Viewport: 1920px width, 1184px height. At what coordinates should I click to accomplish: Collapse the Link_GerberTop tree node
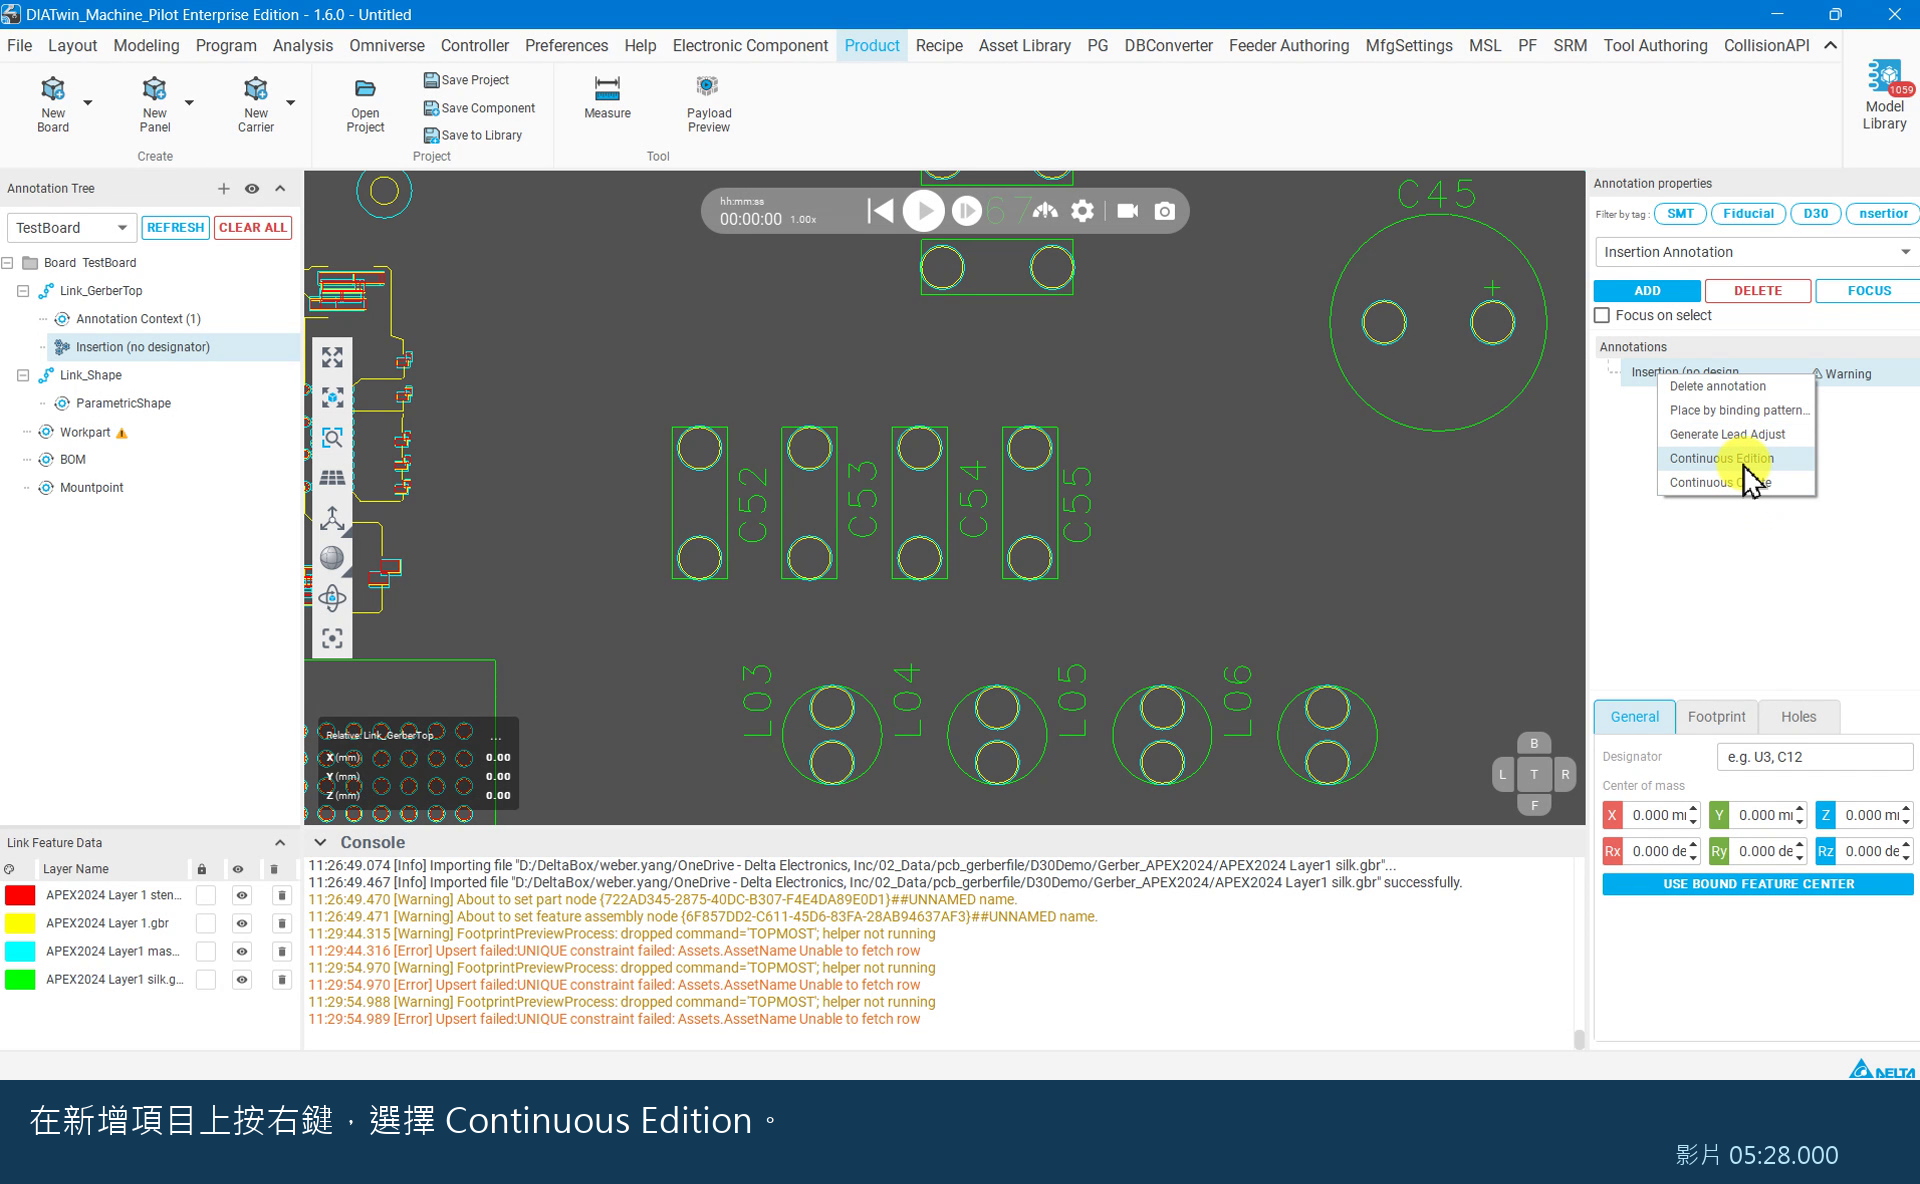pos(23,291)
